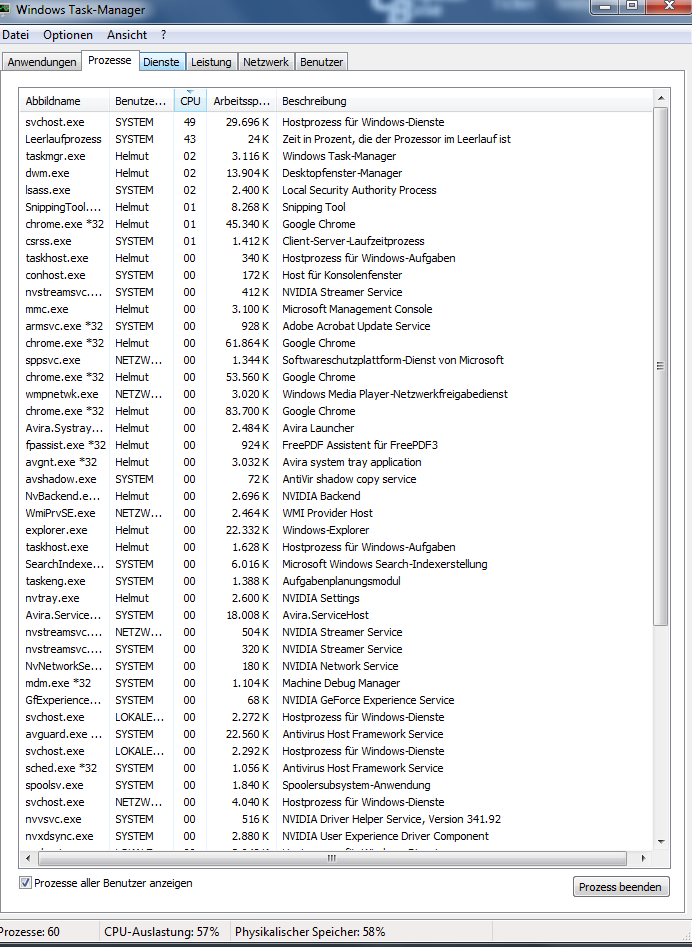Select the fpassist.exe *32 process
Viewport: 692px width, 947px height.
(336, 445)
